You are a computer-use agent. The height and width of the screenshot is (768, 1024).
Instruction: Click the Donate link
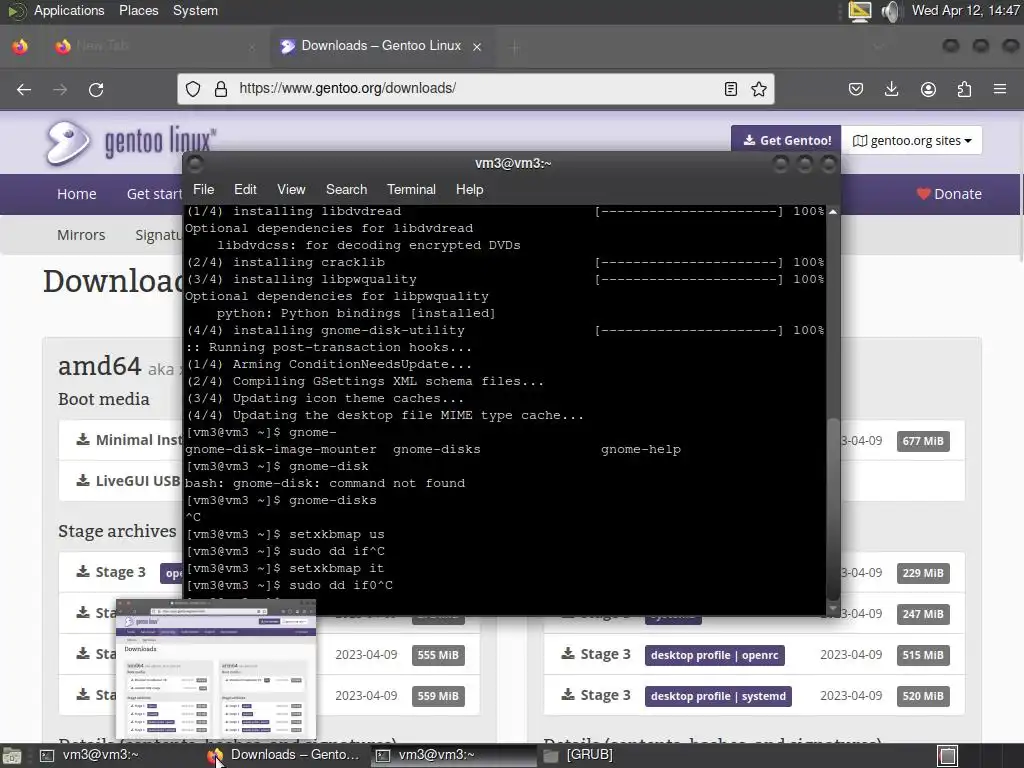pos(949,194)
